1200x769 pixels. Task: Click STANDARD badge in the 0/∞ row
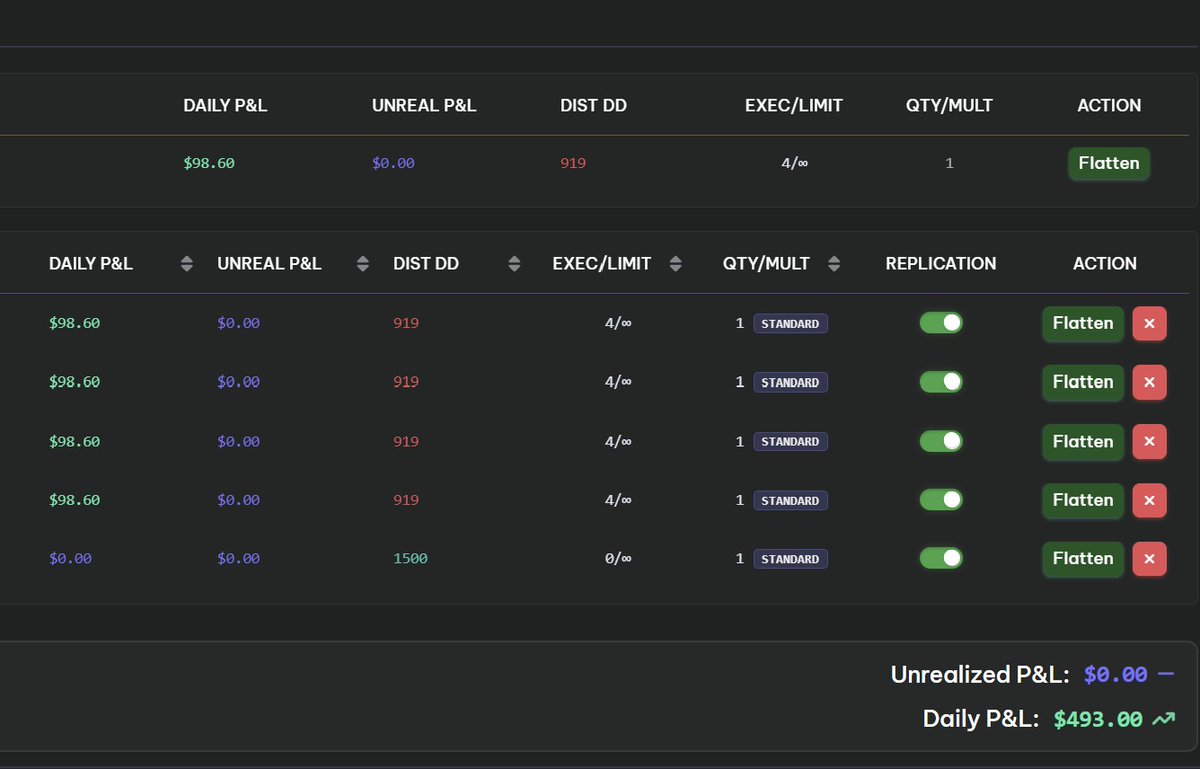click(x=790, y=559)
